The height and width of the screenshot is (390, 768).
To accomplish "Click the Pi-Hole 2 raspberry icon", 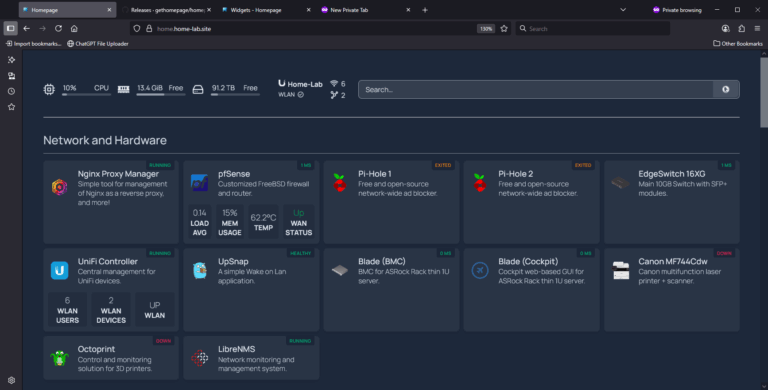I will 480,183.
